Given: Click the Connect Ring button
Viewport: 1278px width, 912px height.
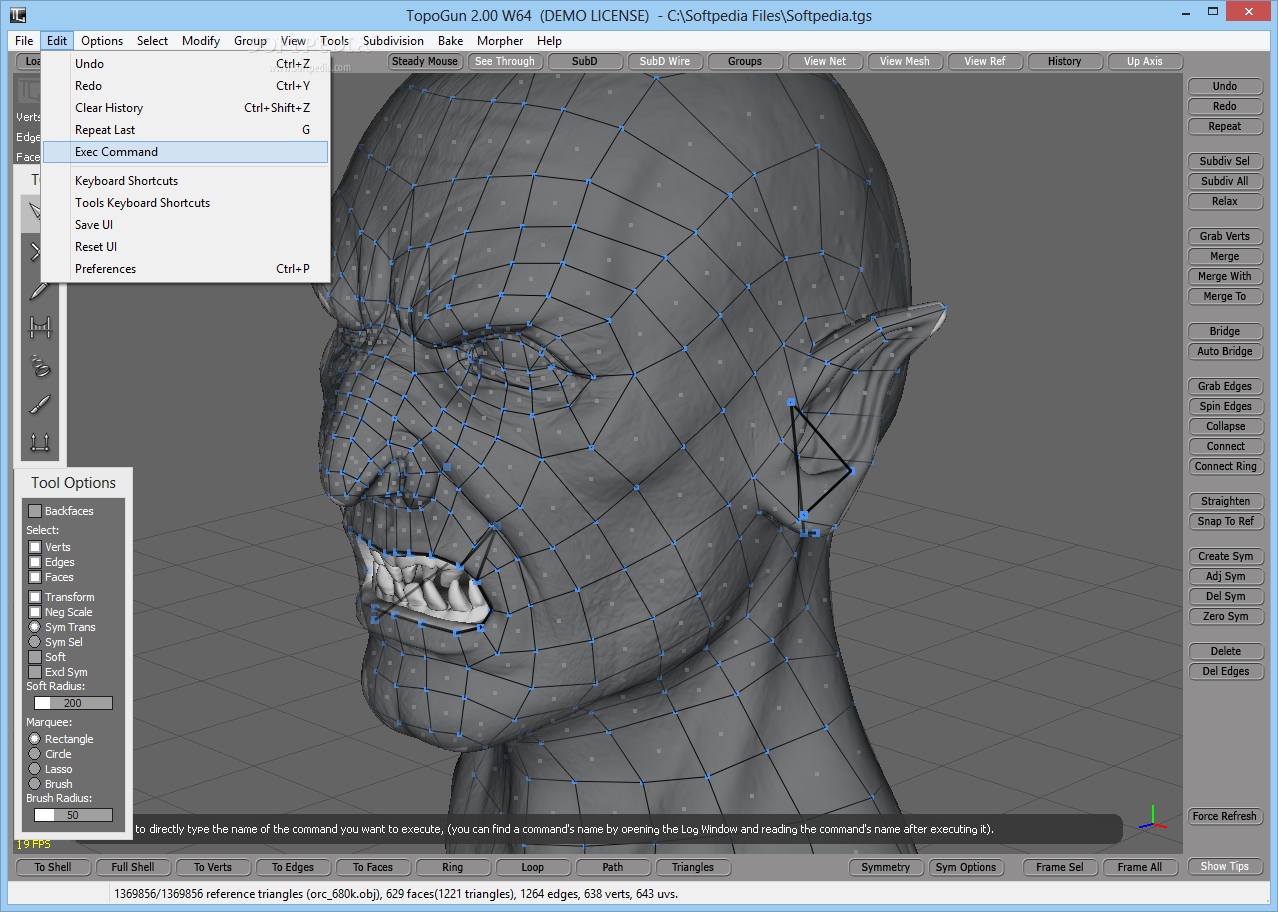Looking at the screenshot, I should pos(1225,466).
